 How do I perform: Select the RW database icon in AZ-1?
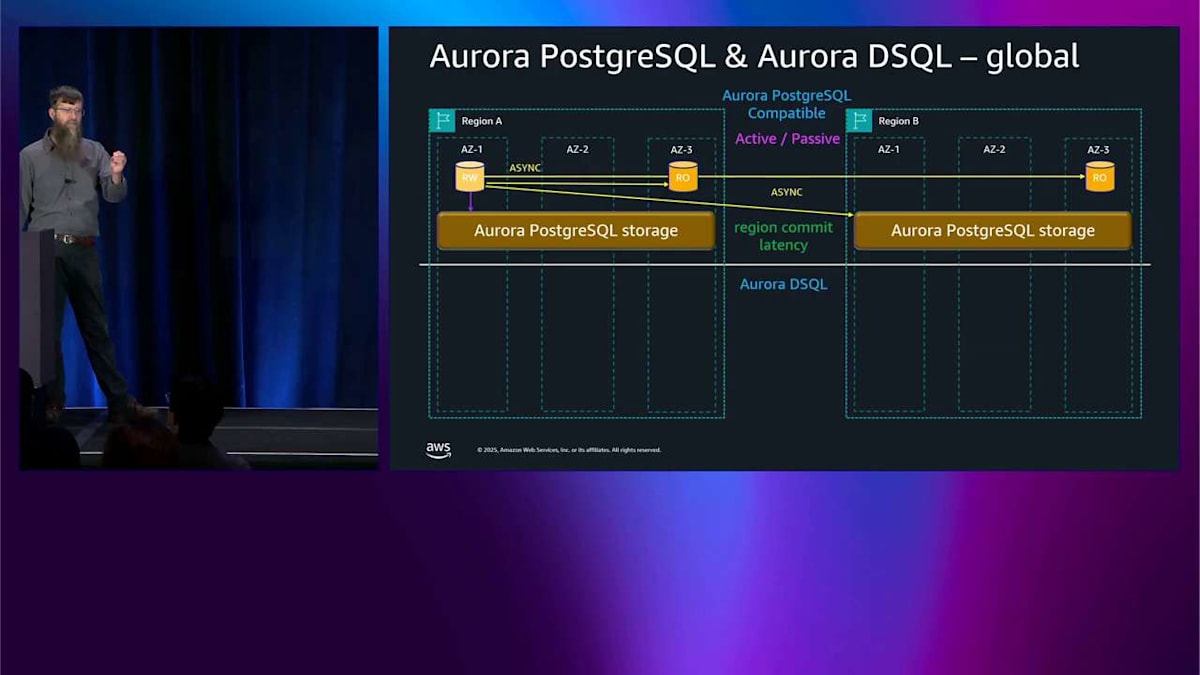point(470,176)
